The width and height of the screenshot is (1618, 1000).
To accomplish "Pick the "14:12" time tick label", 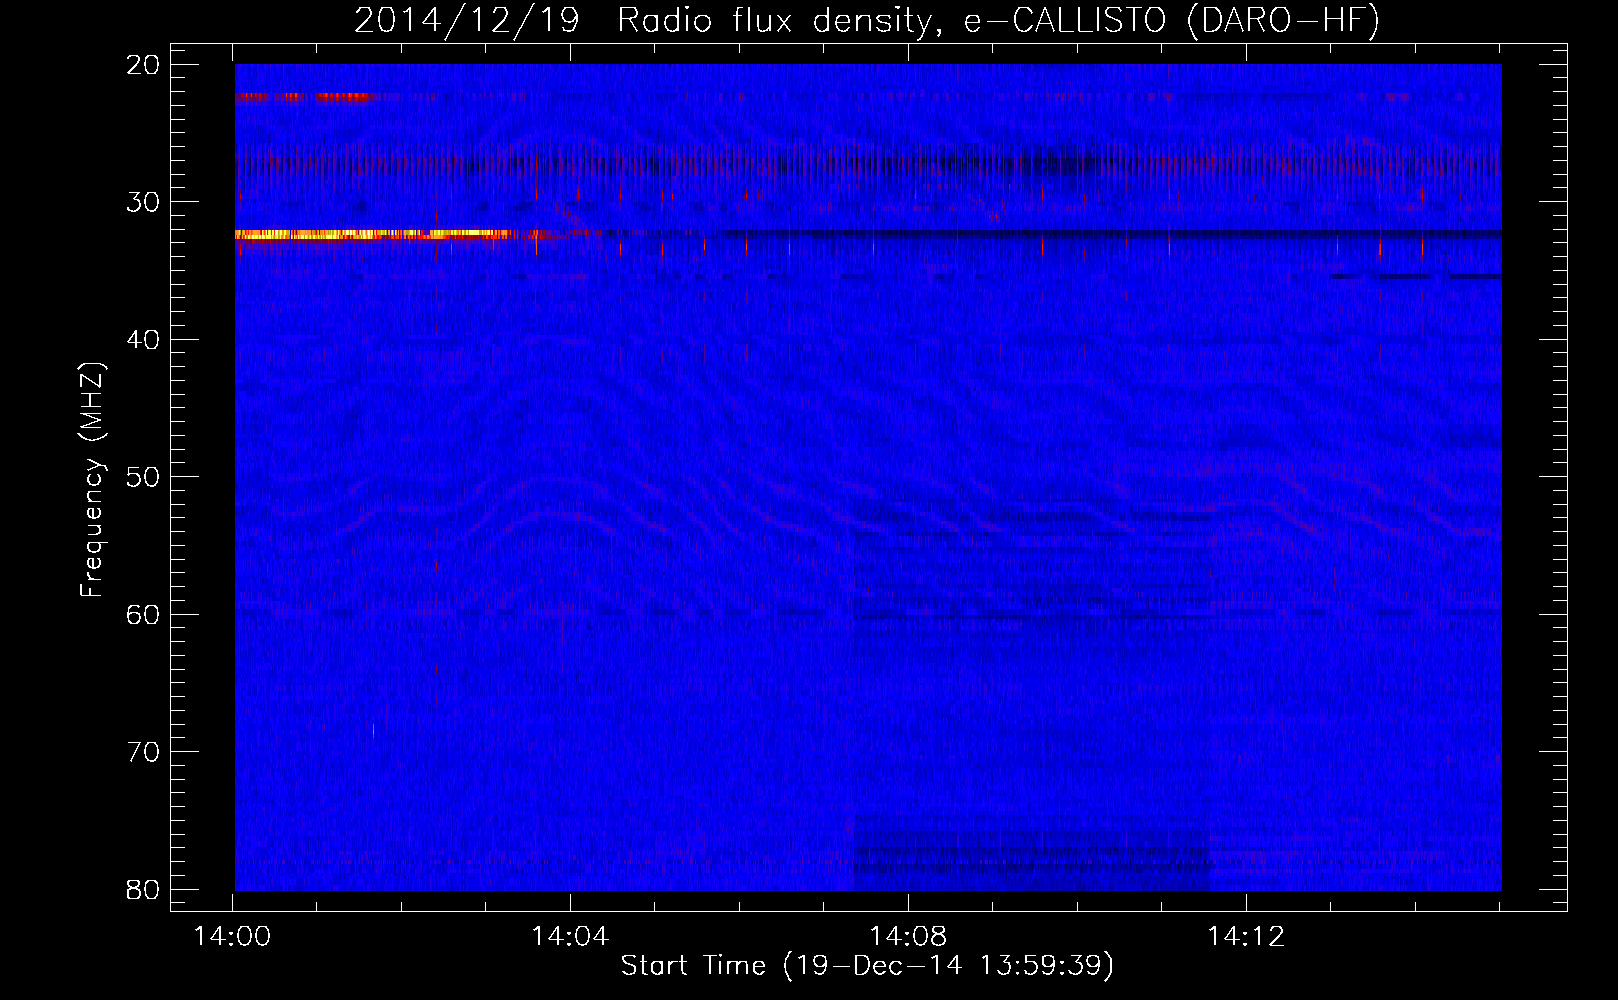I will 1246,937.
